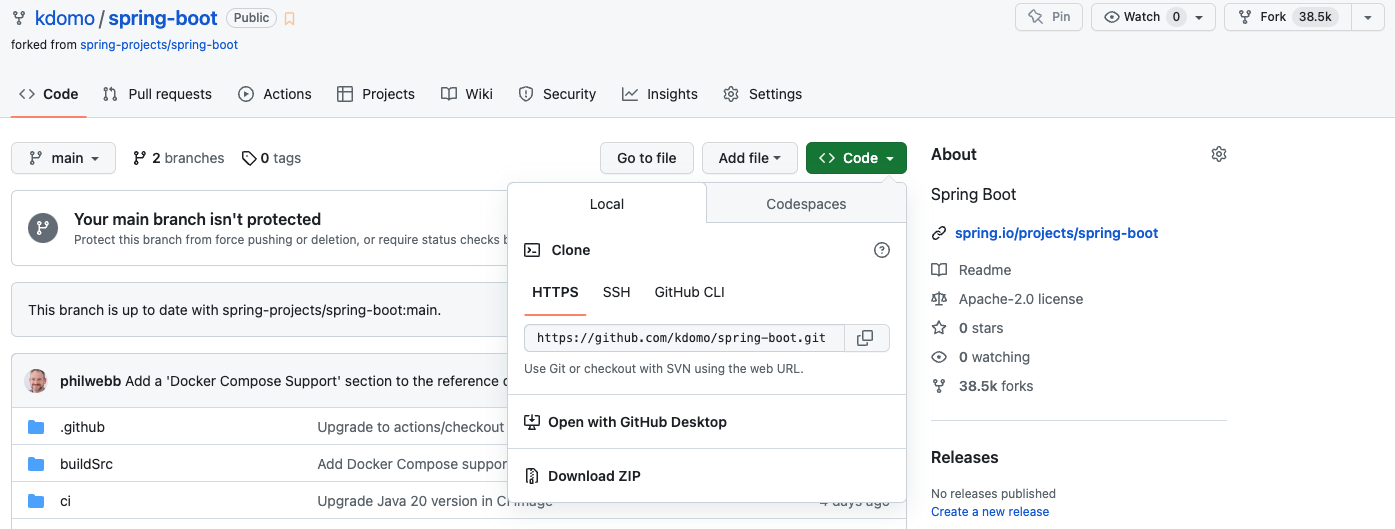Open 'Add Docker Compose support' commit message
Image resolution: width=1395 pixels, height=529 pixels.
coord(412,464)
